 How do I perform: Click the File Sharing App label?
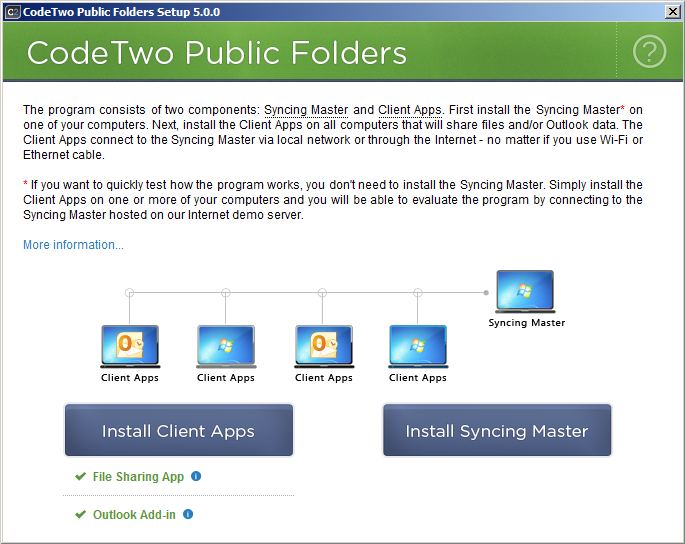point(138,477)
